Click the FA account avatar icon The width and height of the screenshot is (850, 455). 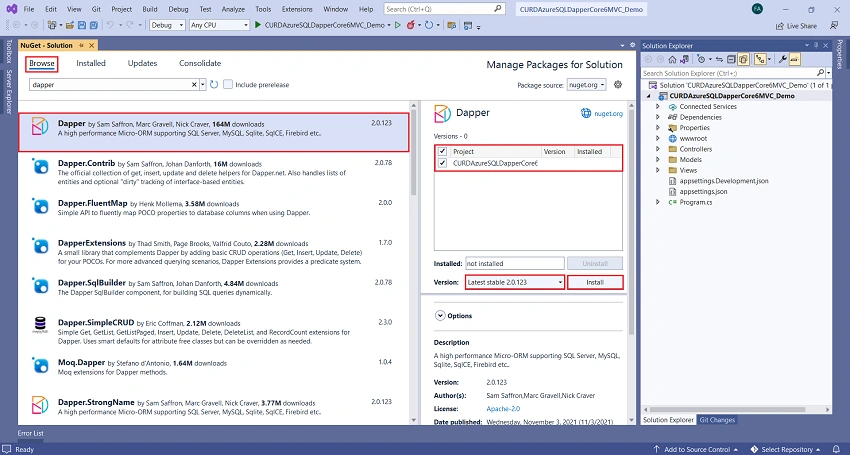757,9
